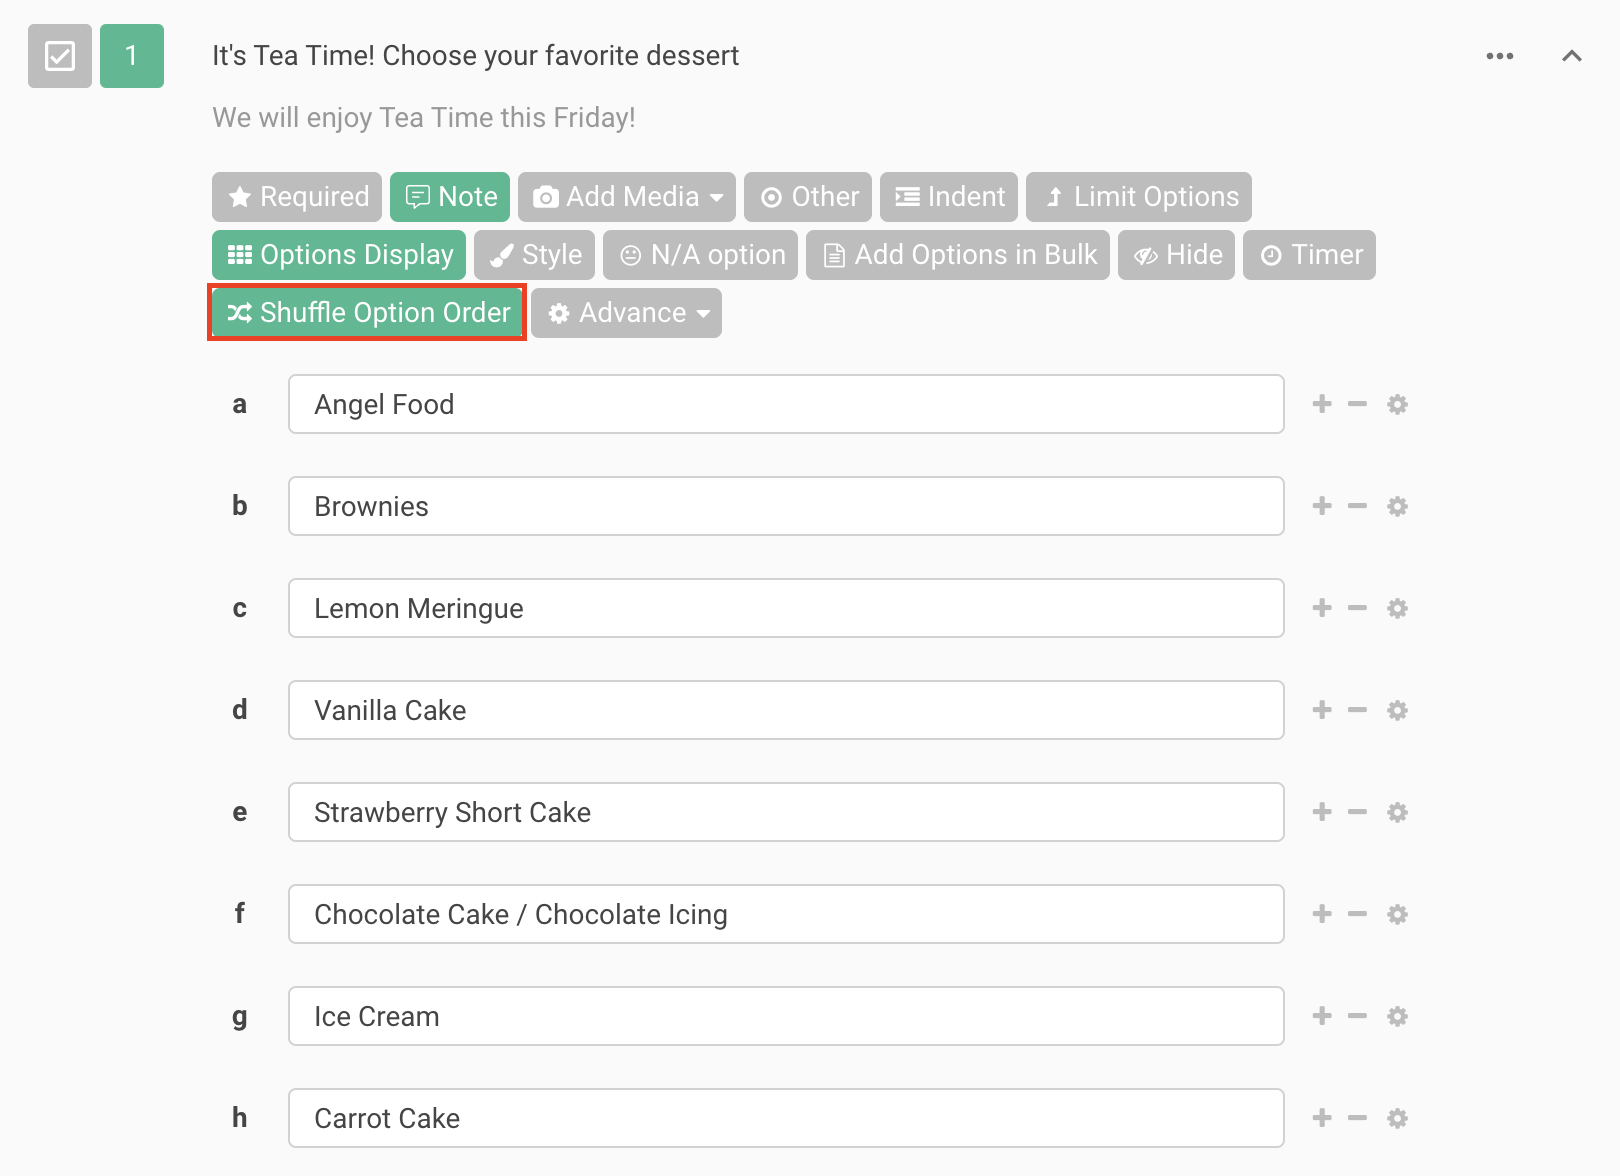Click the Other button for answer choices

pyautogui.click(x=807, y=197)
